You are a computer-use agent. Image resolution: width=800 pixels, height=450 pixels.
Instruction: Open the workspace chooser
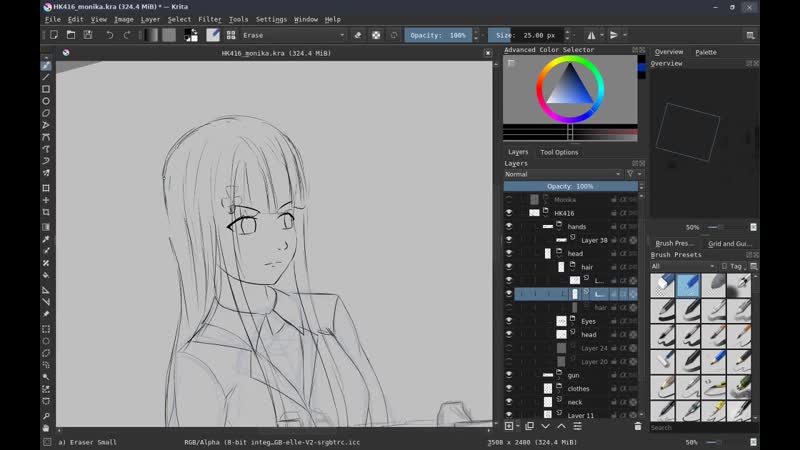click(x=750, y=35)
